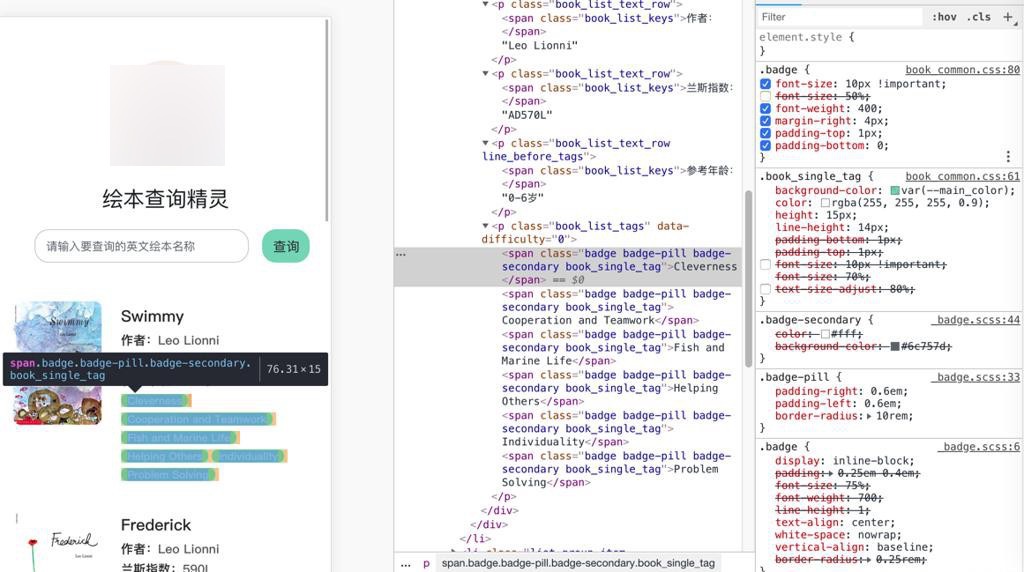Open _badge.scss:33 source link
Screen dimensions: 1024x572
tap(975, 377)
